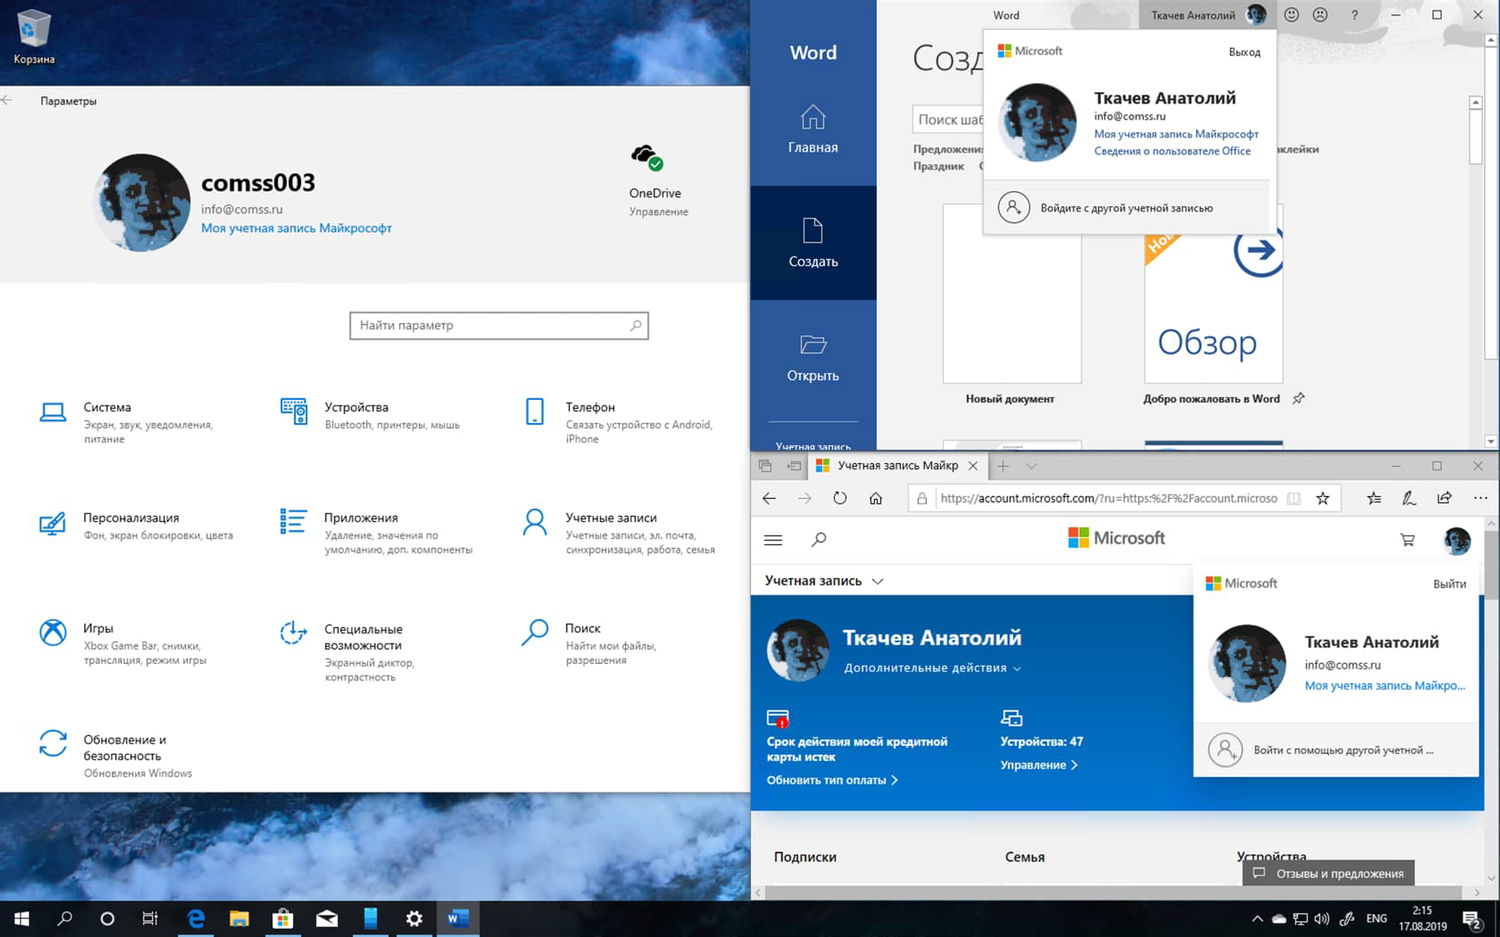
Task: Click Войти с помощью другой учетной in Edge
Action: click(x=1336, y=750)
